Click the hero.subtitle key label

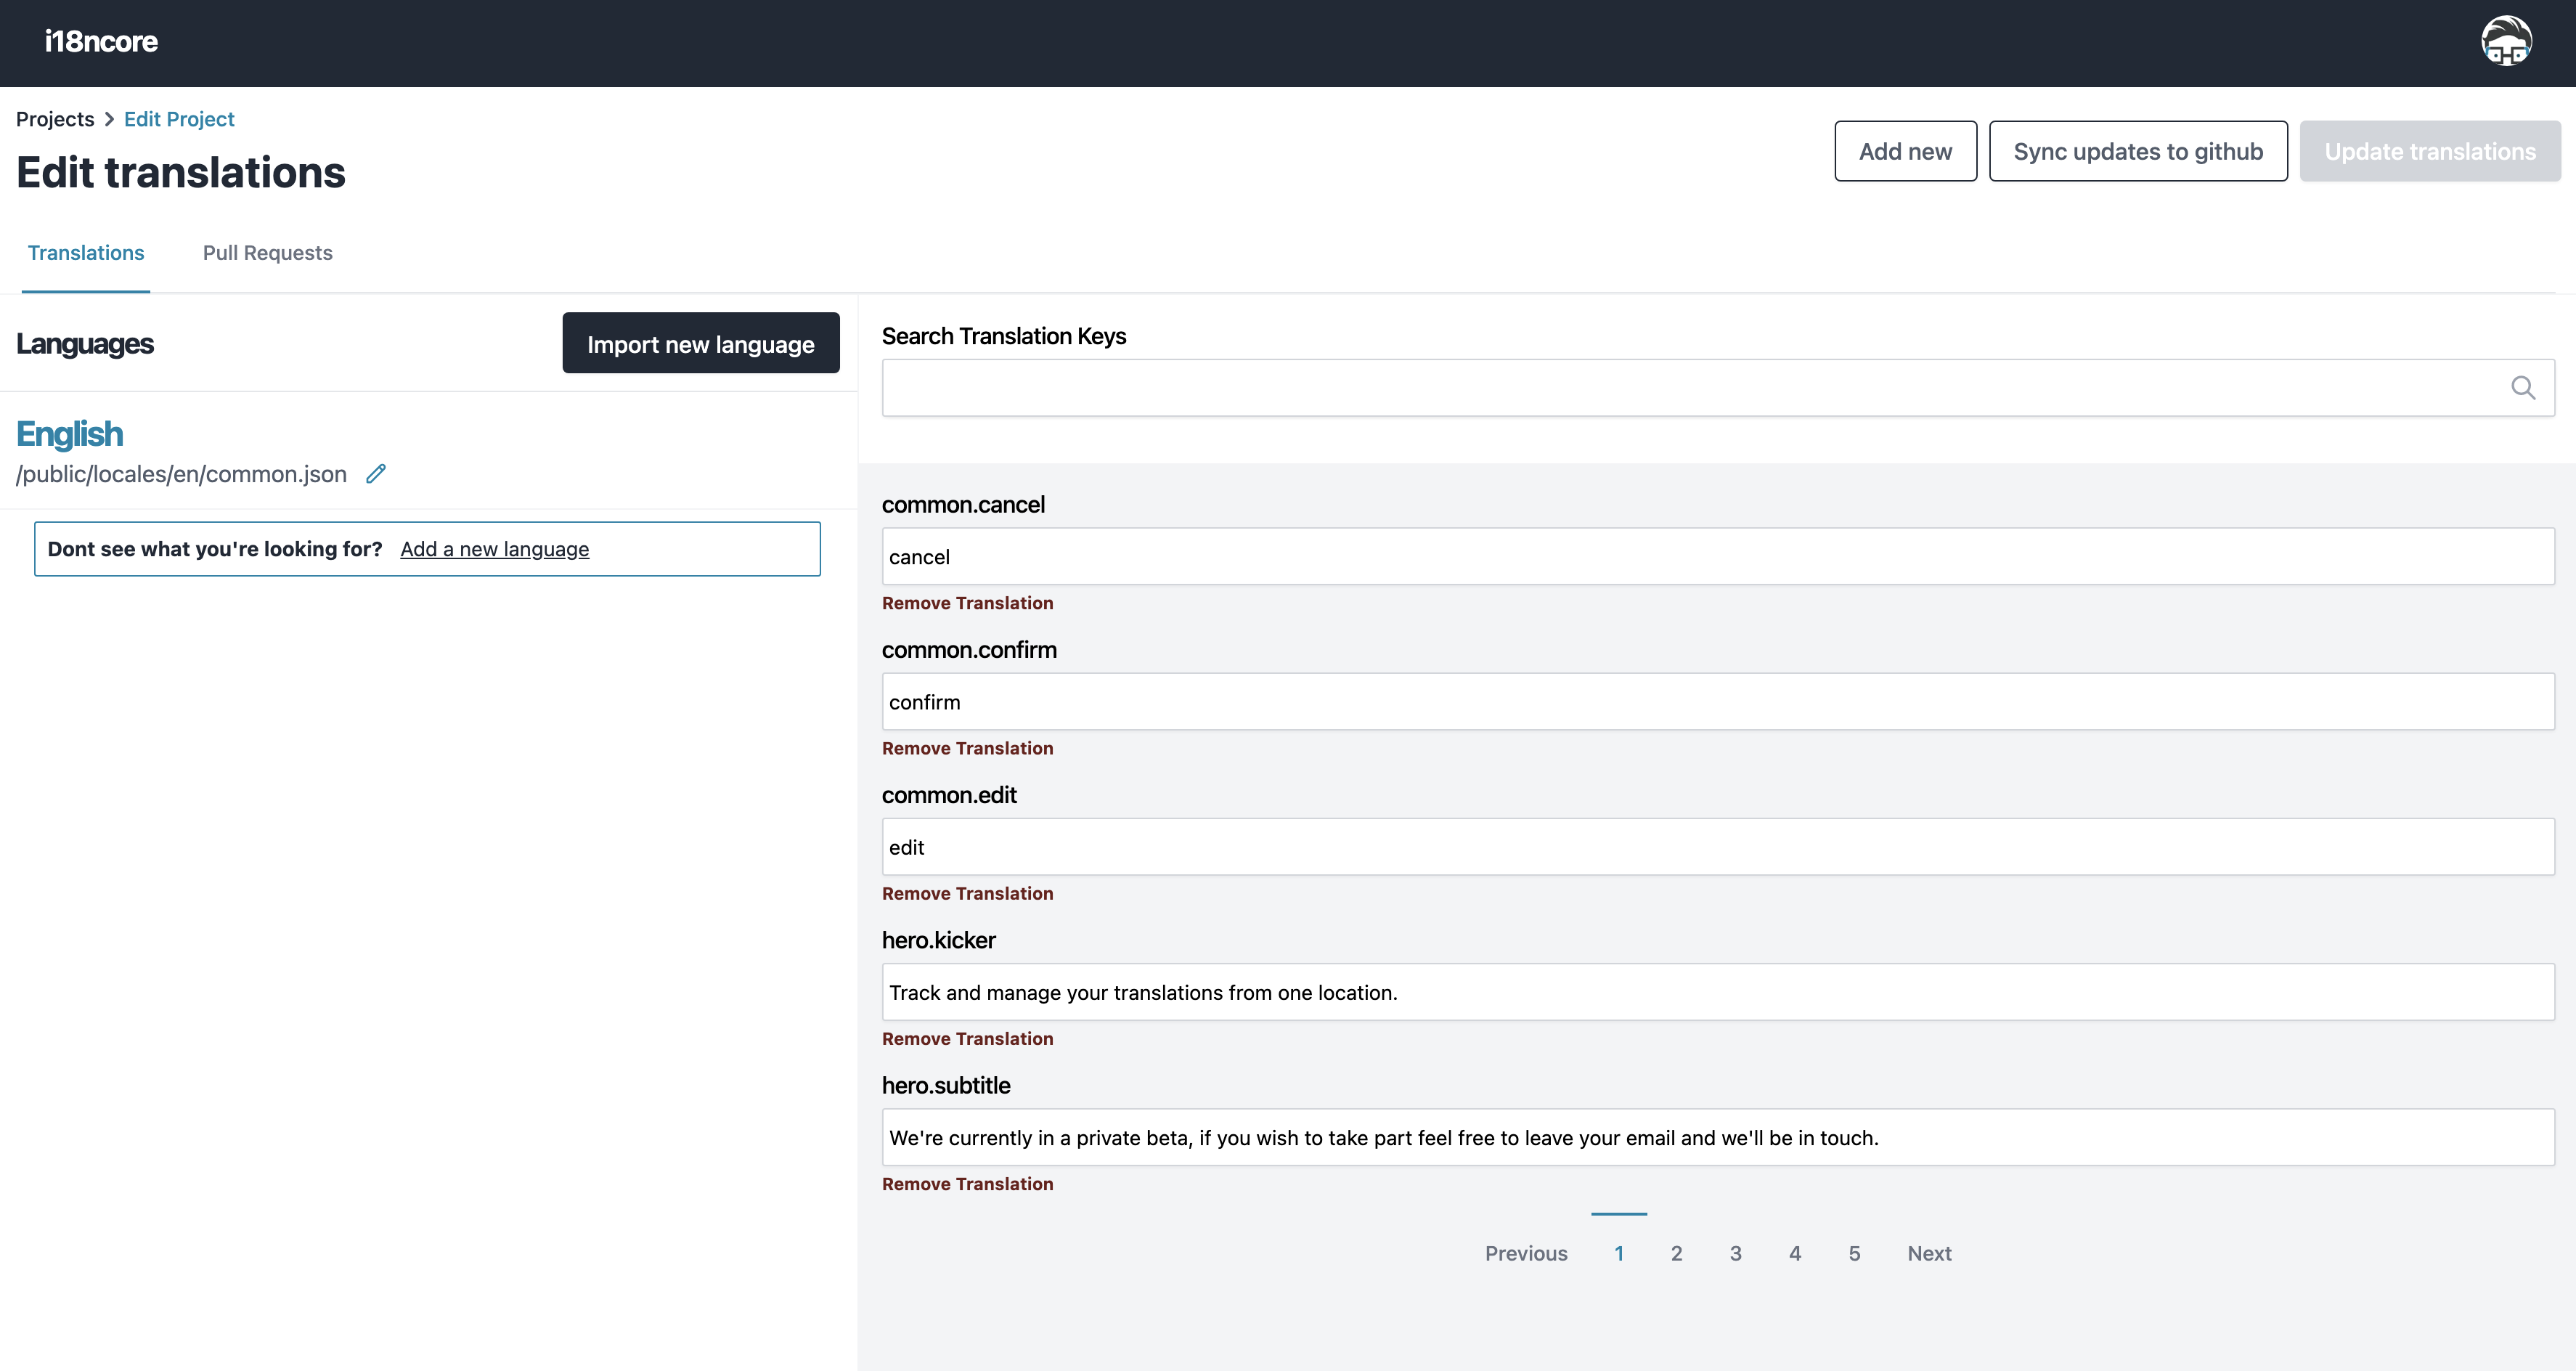pyautogui.click(x=946, y=1085)
